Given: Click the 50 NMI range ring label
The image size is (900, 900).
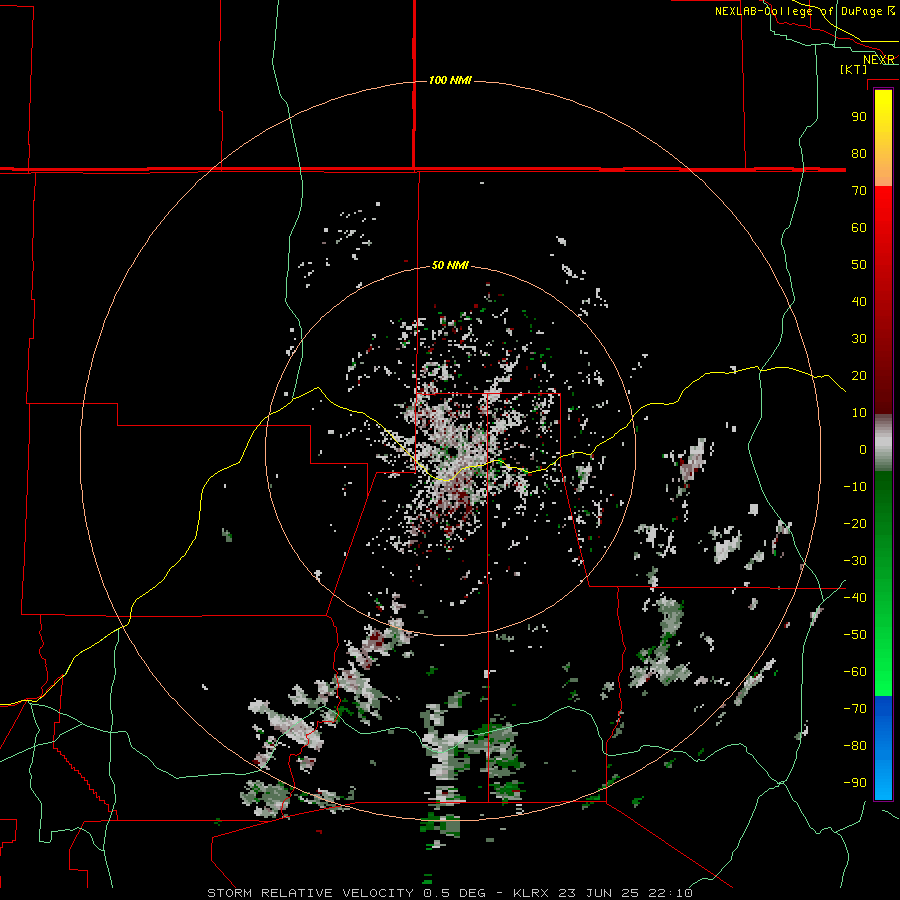Looking at the screenshot, I should tap(450, 265).
